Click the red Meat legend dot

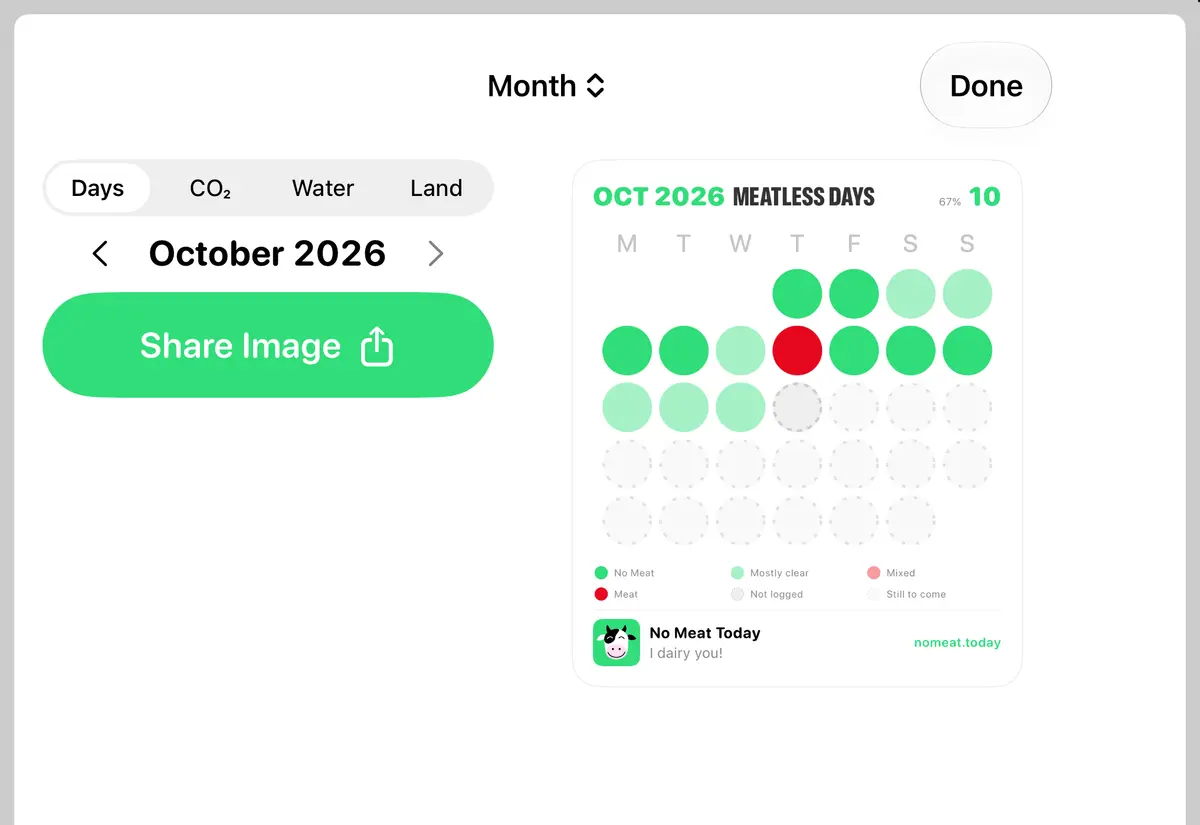[x=601, y=594]
